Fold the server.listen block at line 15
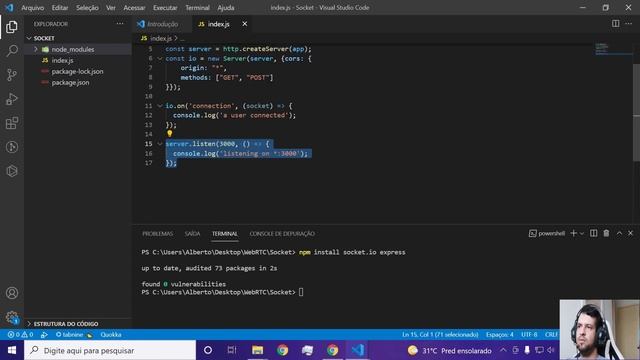 pyautogui.click(x=160, y=144)
